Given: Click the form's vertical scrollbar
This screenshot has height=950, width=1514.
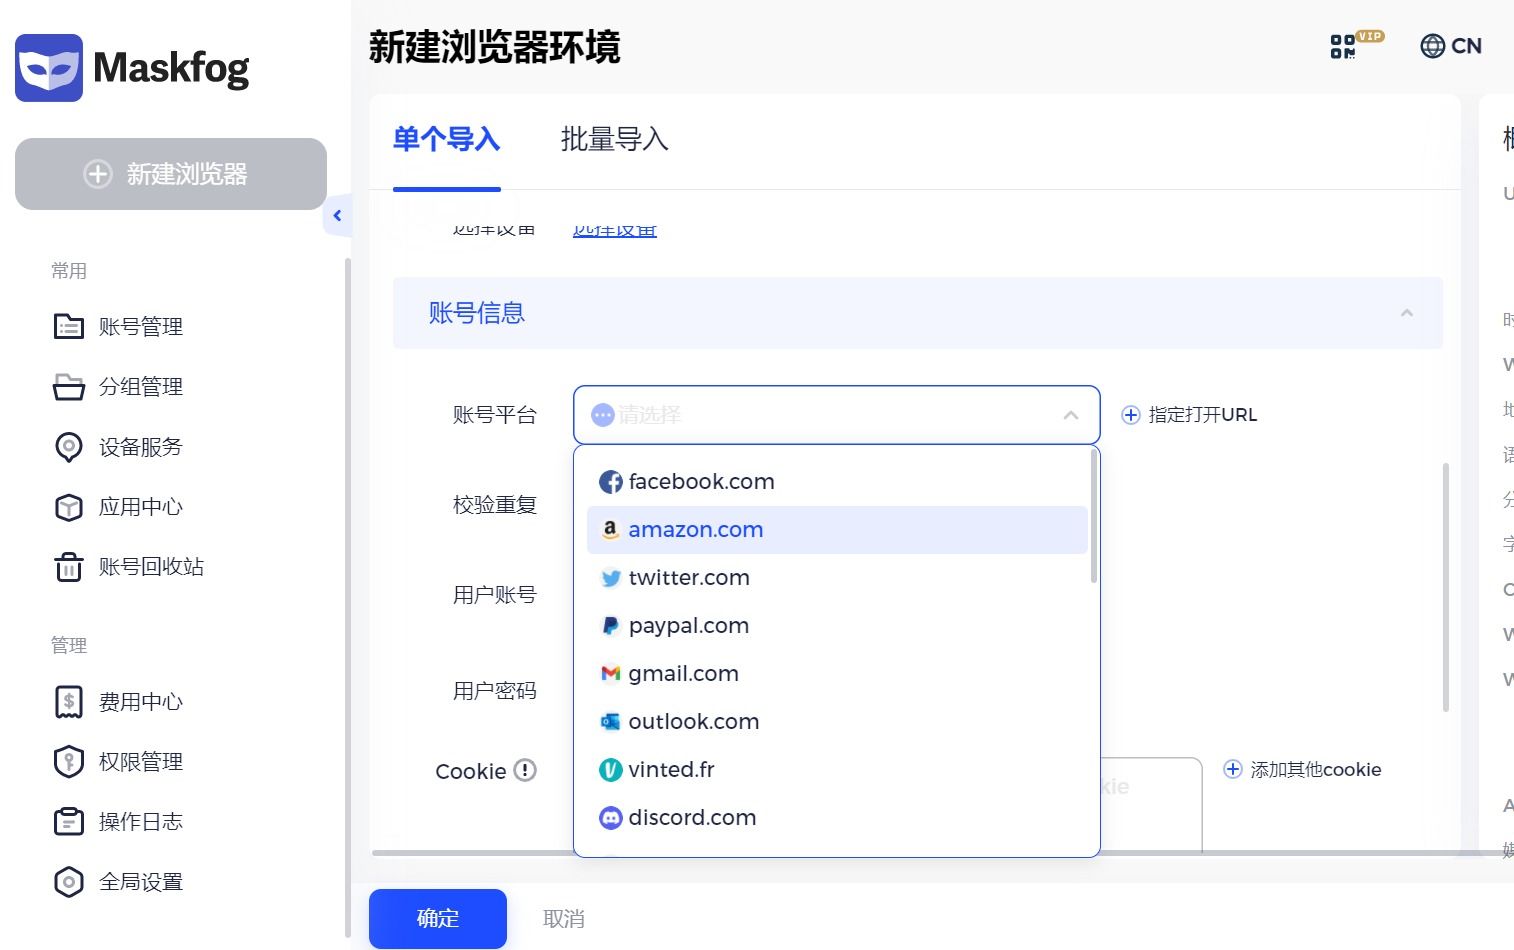Looking at the screenshot, I should 1446,587.
